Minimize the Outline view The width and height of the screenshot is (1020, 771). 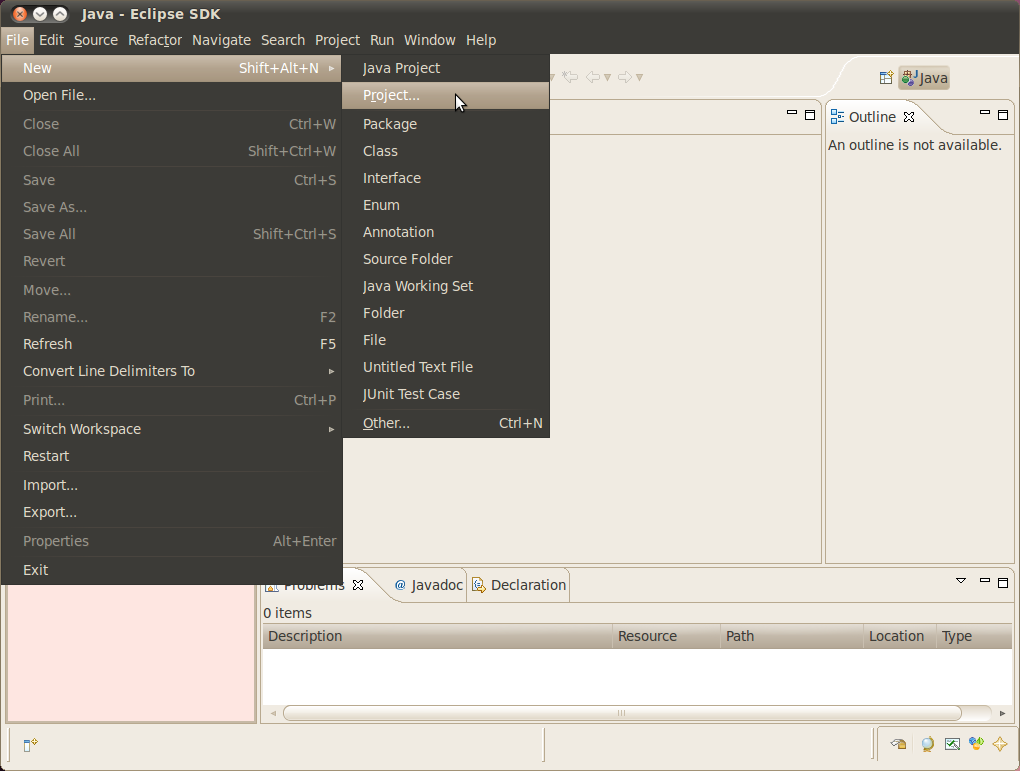click(x=985, y=113)
